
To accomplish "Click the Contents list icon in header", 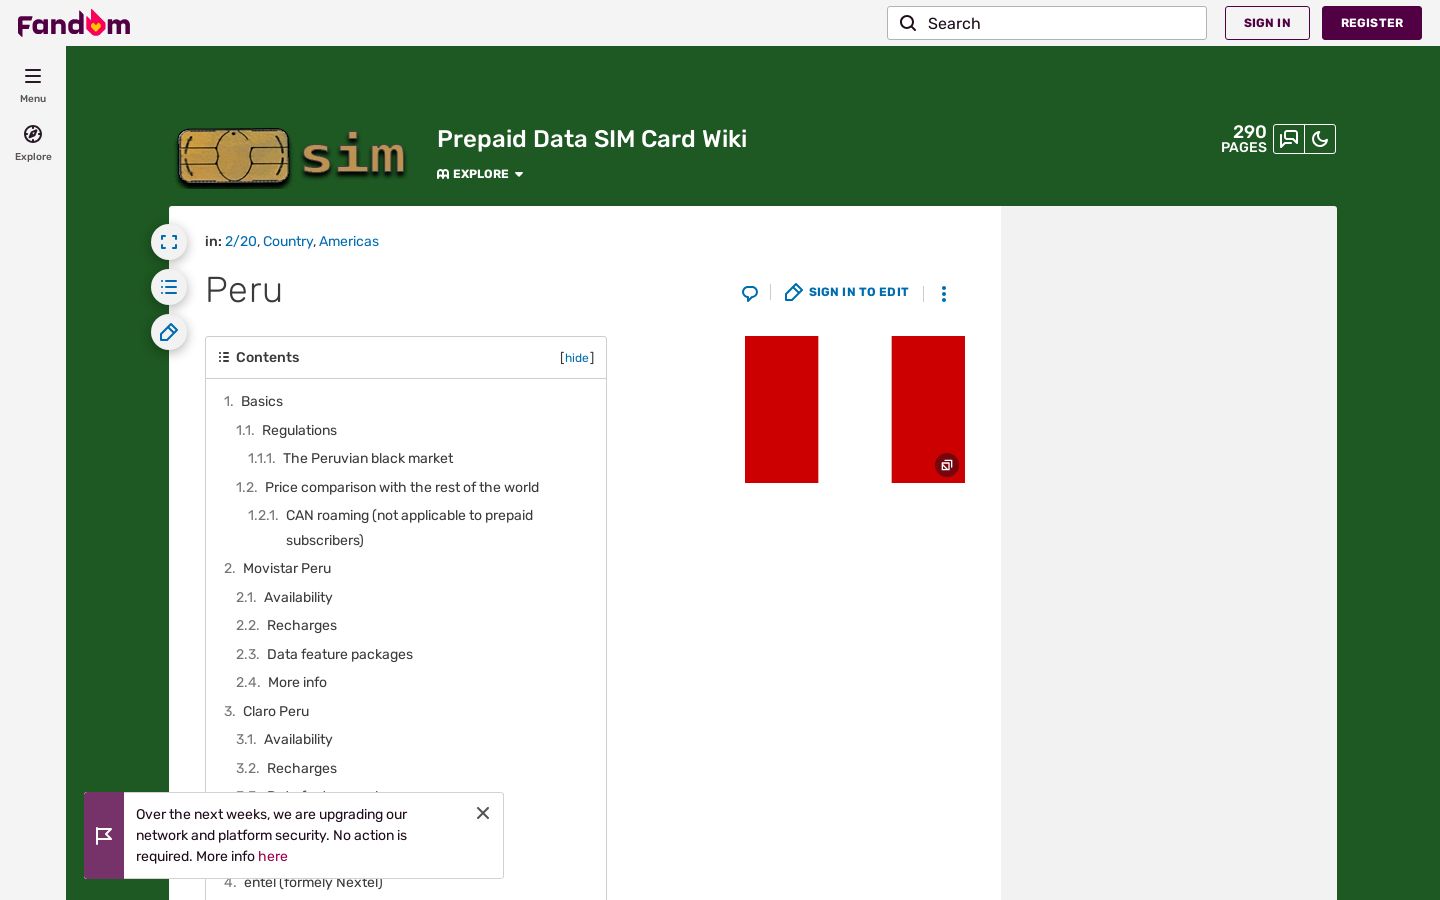I will [x=224, y=357].
